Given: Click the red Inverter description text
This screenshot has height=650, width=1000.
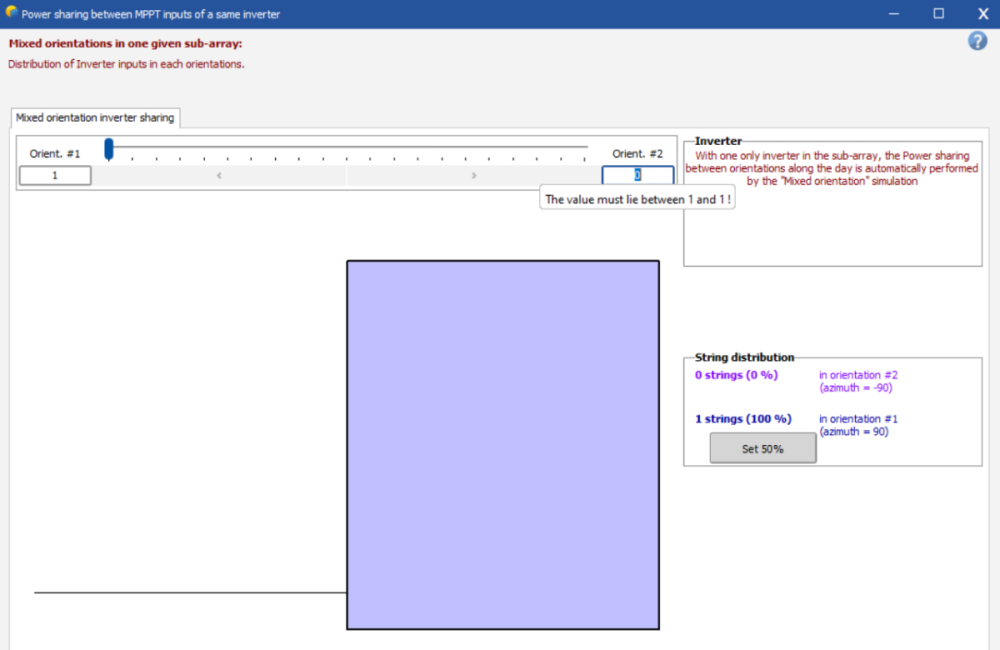Looking at the screenshot, I should click(x=832, y=168).
